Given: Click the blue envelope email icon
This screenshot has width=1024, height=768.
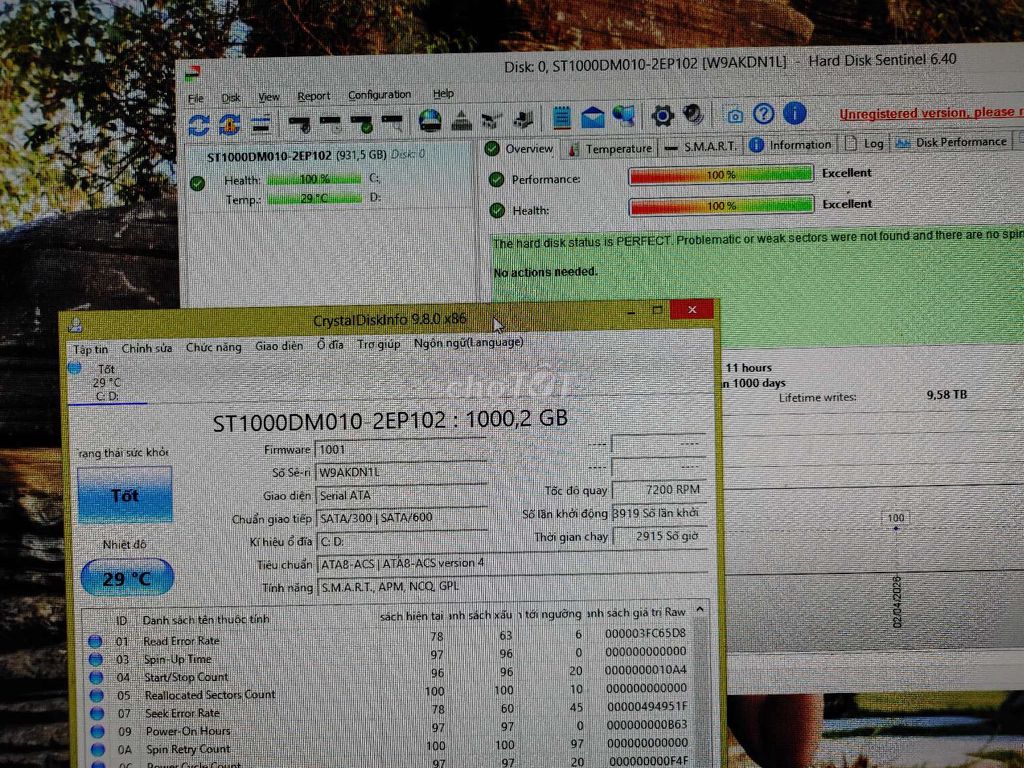Looking at the screenshot, I should click(x=593, y=118).
